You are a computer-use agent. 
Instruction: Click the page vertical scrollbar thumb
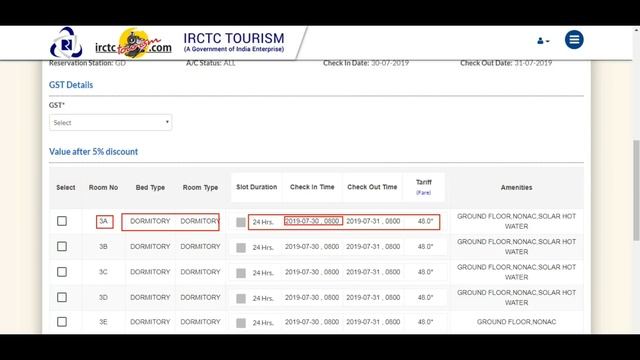[636, 190]
